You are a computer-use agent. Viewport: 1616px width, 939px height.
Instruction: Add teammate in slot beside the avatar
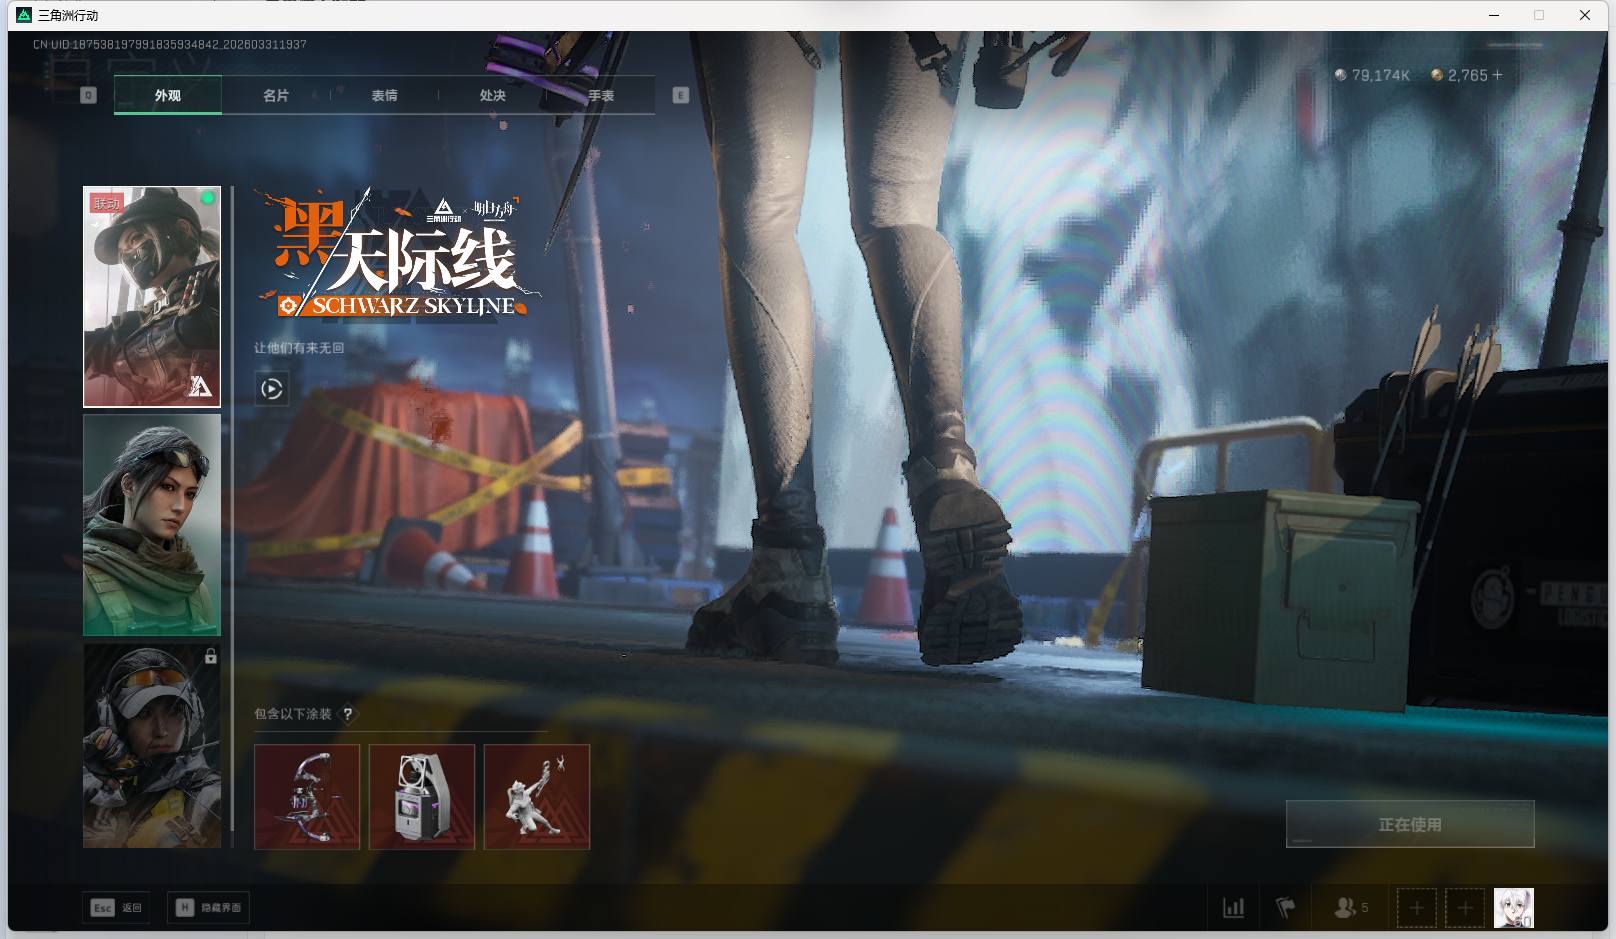pyautogui.click(x=1465, y=908)
